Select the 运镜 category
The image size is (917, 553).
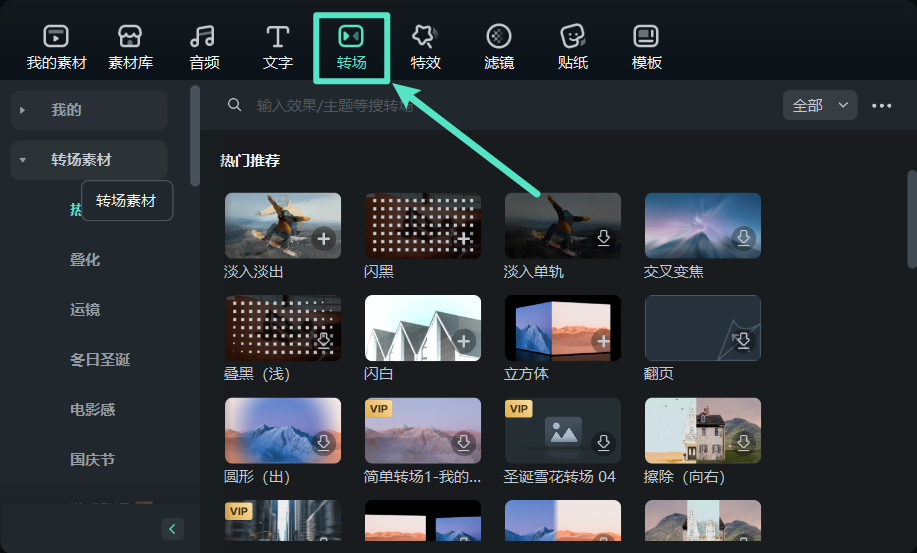coord(85,309)
